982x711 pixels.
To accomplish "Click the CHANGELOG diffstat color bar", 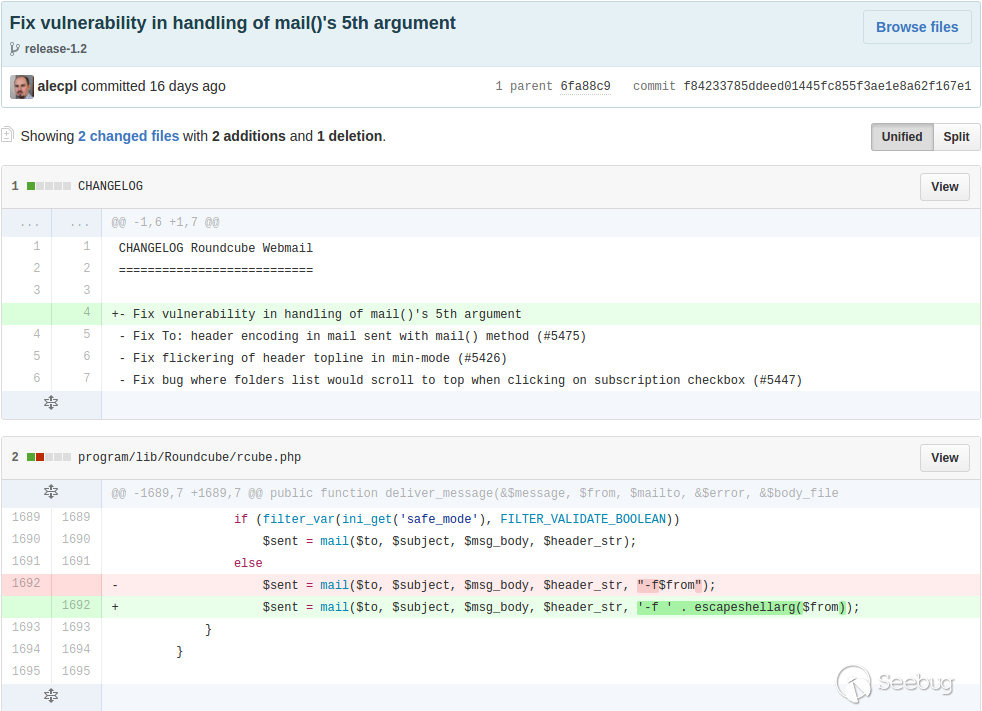I will [49, 186].
